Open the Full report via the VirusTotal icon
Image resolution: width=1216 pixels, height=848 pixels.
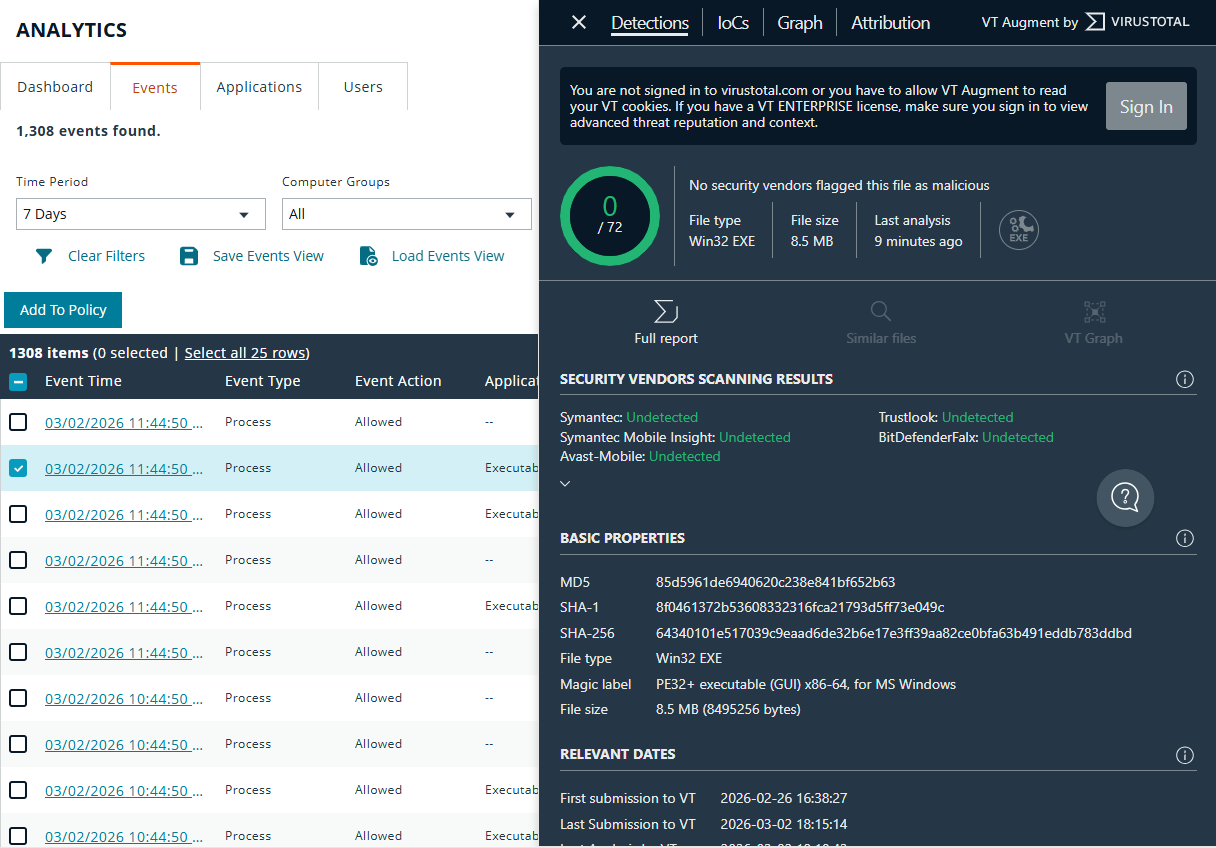(x=664, y=312)
